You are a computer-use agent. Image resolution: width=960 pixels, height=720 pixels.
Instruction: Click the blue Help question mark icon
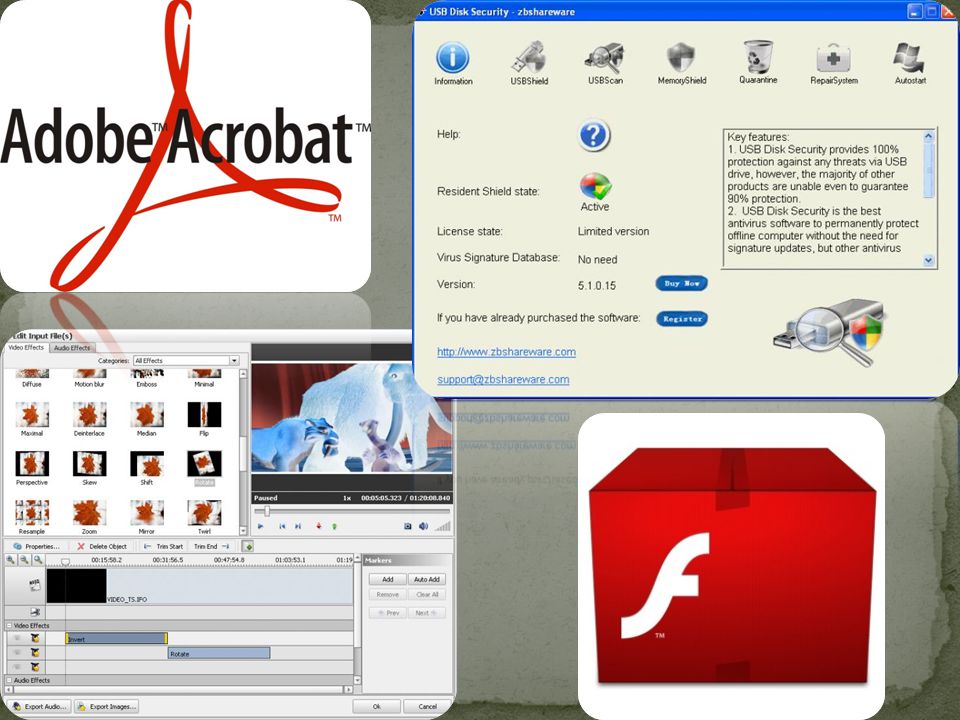coord(593,135)
